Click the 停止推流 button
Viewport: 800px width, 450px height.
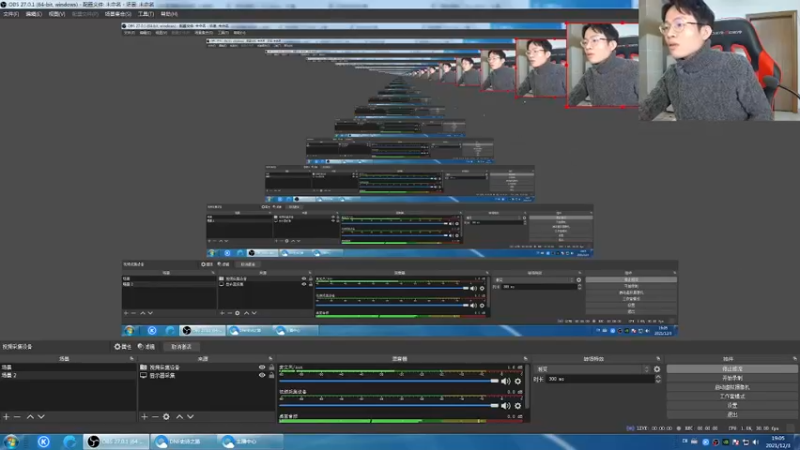[x=732, y=369]
